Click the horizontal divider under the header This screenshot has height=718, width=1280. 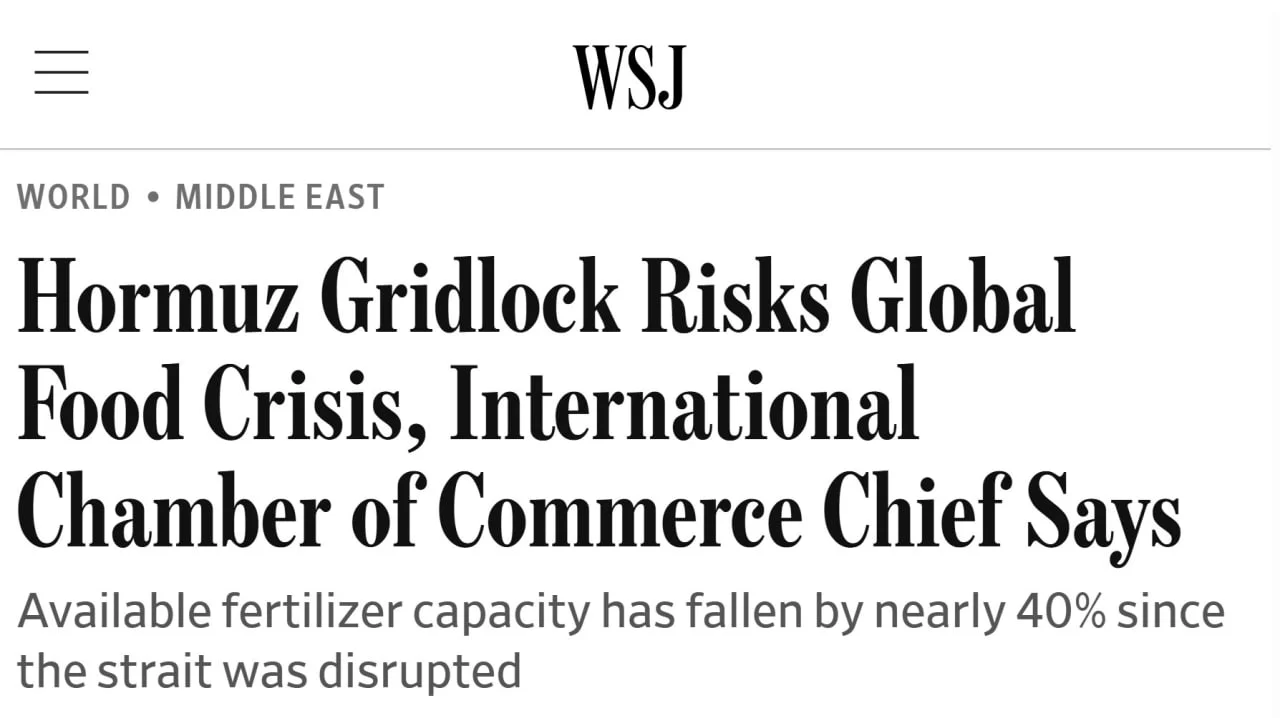tap(635, 149)
